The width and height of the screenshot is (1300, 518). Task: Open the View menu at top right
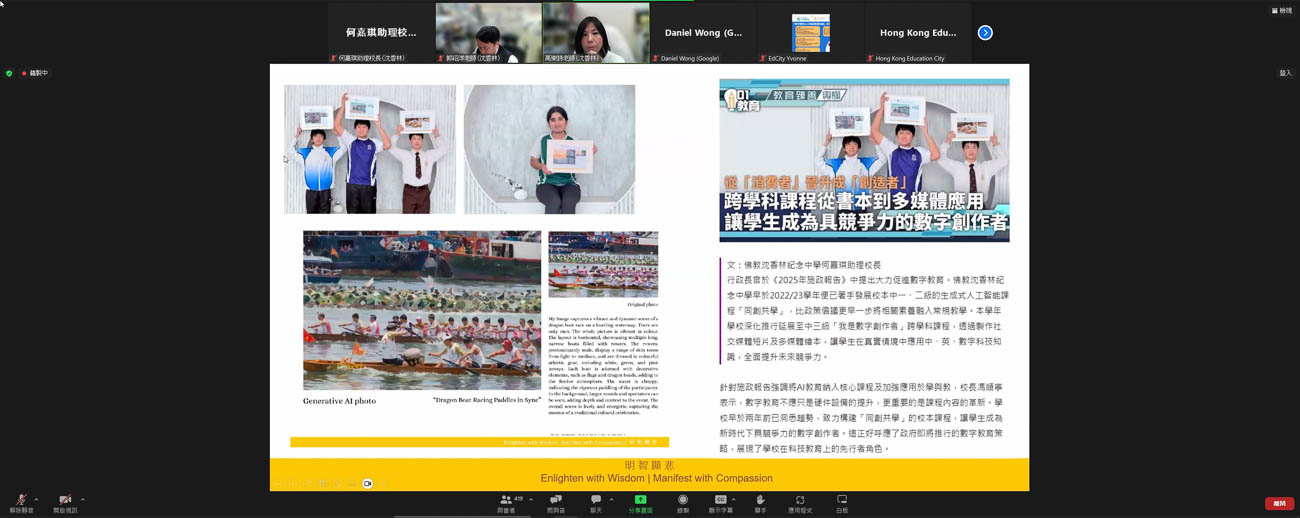pyautogui.click(x=1281, y=11)
